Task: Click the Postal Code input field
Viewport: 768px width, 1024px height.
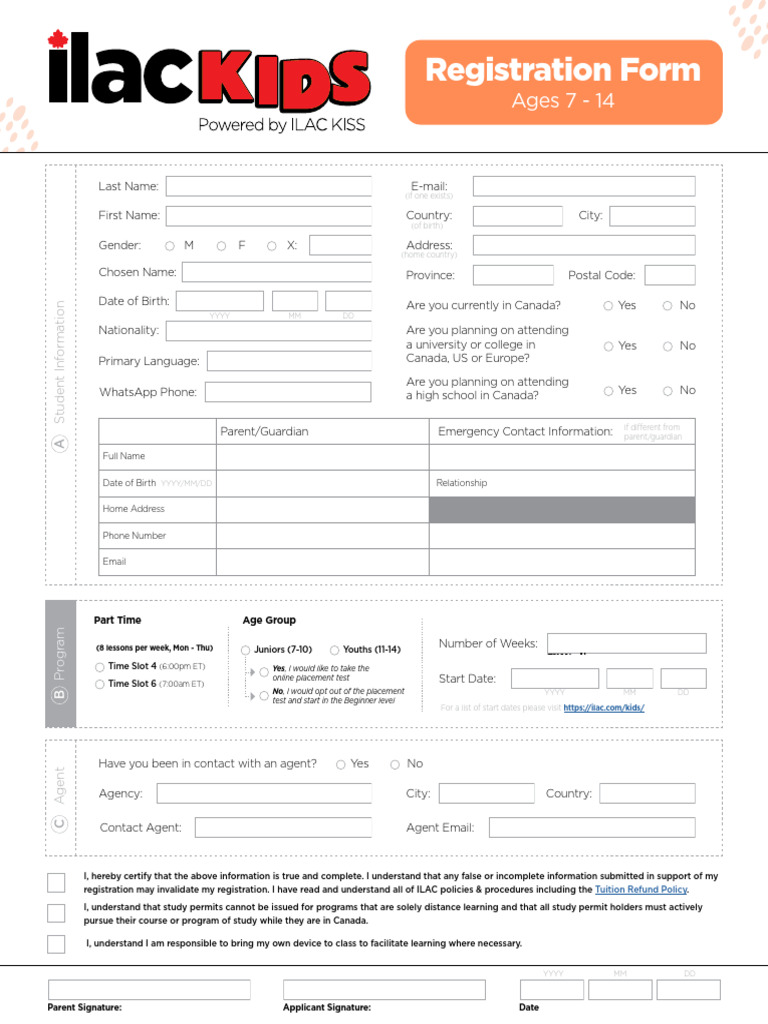Action: [669, 275]
